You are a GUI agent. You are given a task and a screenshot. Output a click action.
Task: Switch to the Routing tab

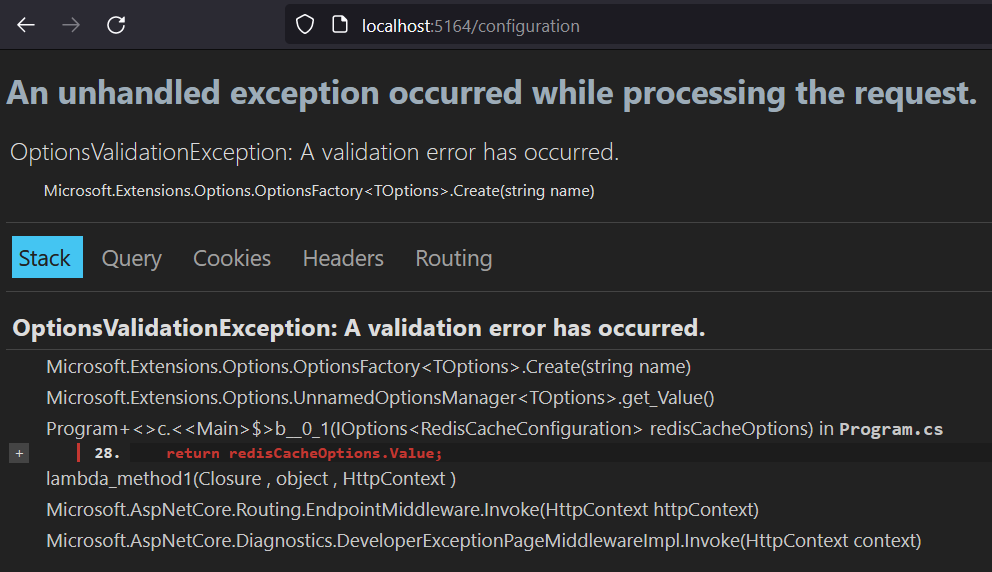(x=454, y=258)
